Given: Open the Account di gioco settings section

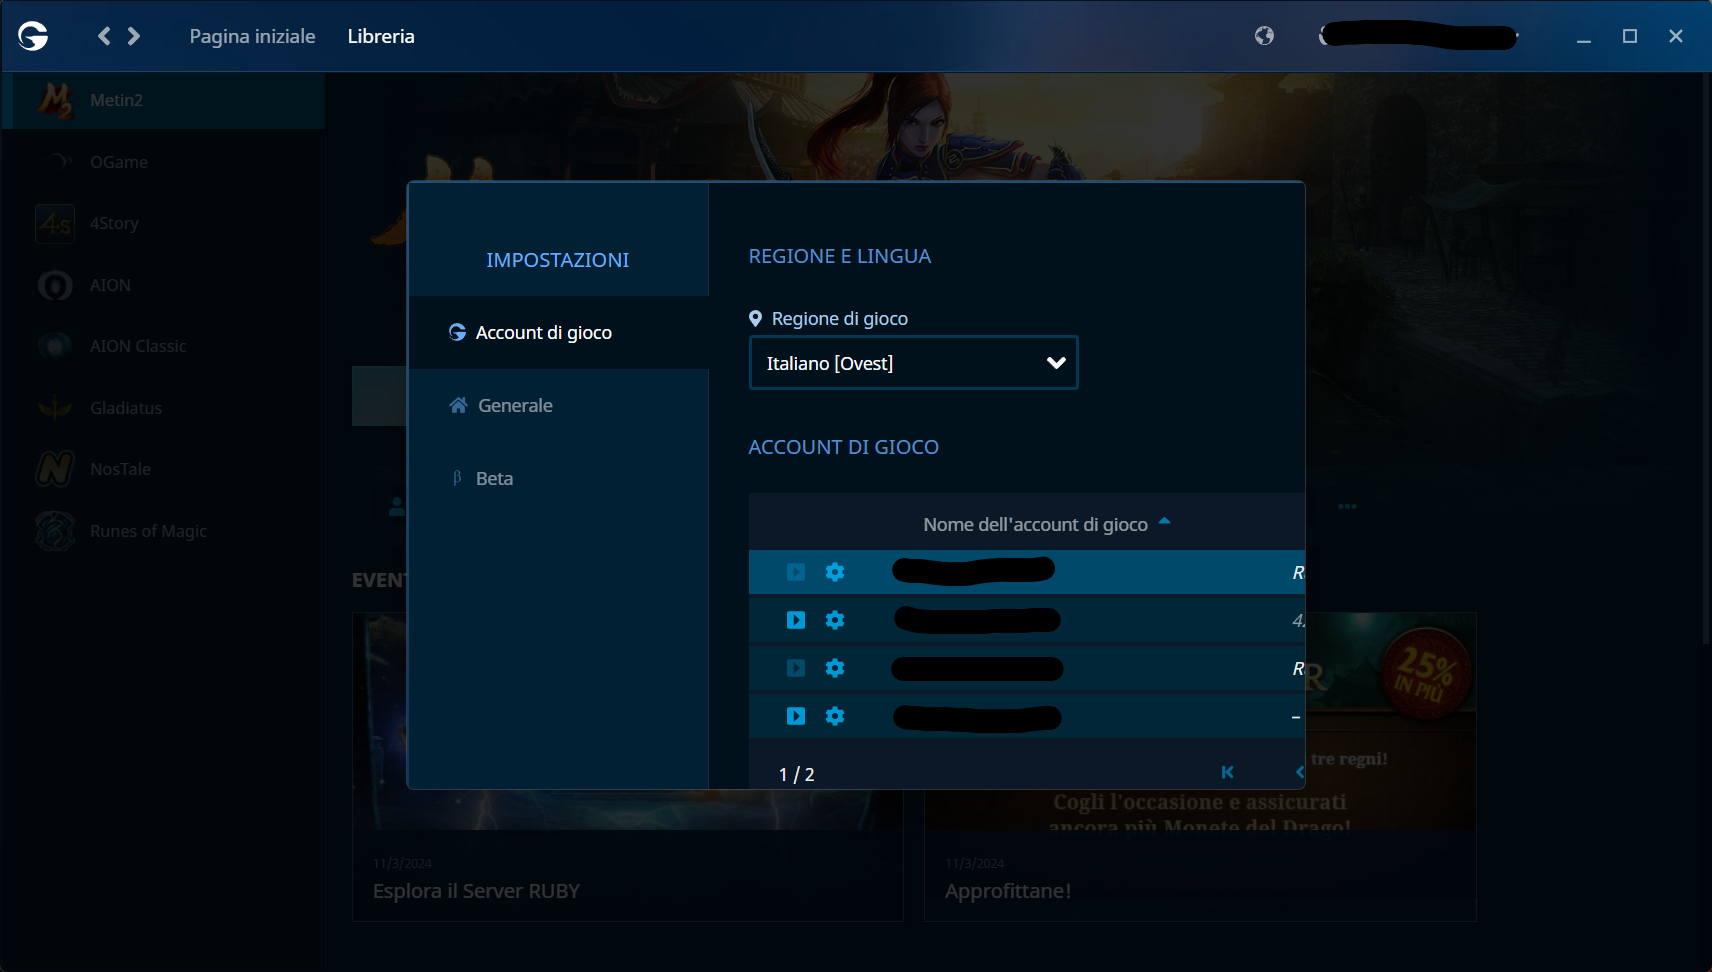Looking at the screenshot, I should tap(558, 332).
